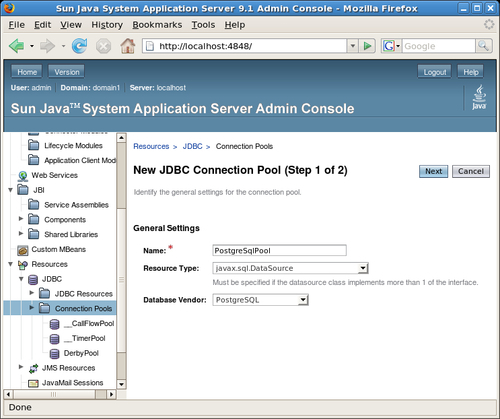Open the back button history dropdown
Viewport: 500px width, 419px height.
(x=32, y=46)
